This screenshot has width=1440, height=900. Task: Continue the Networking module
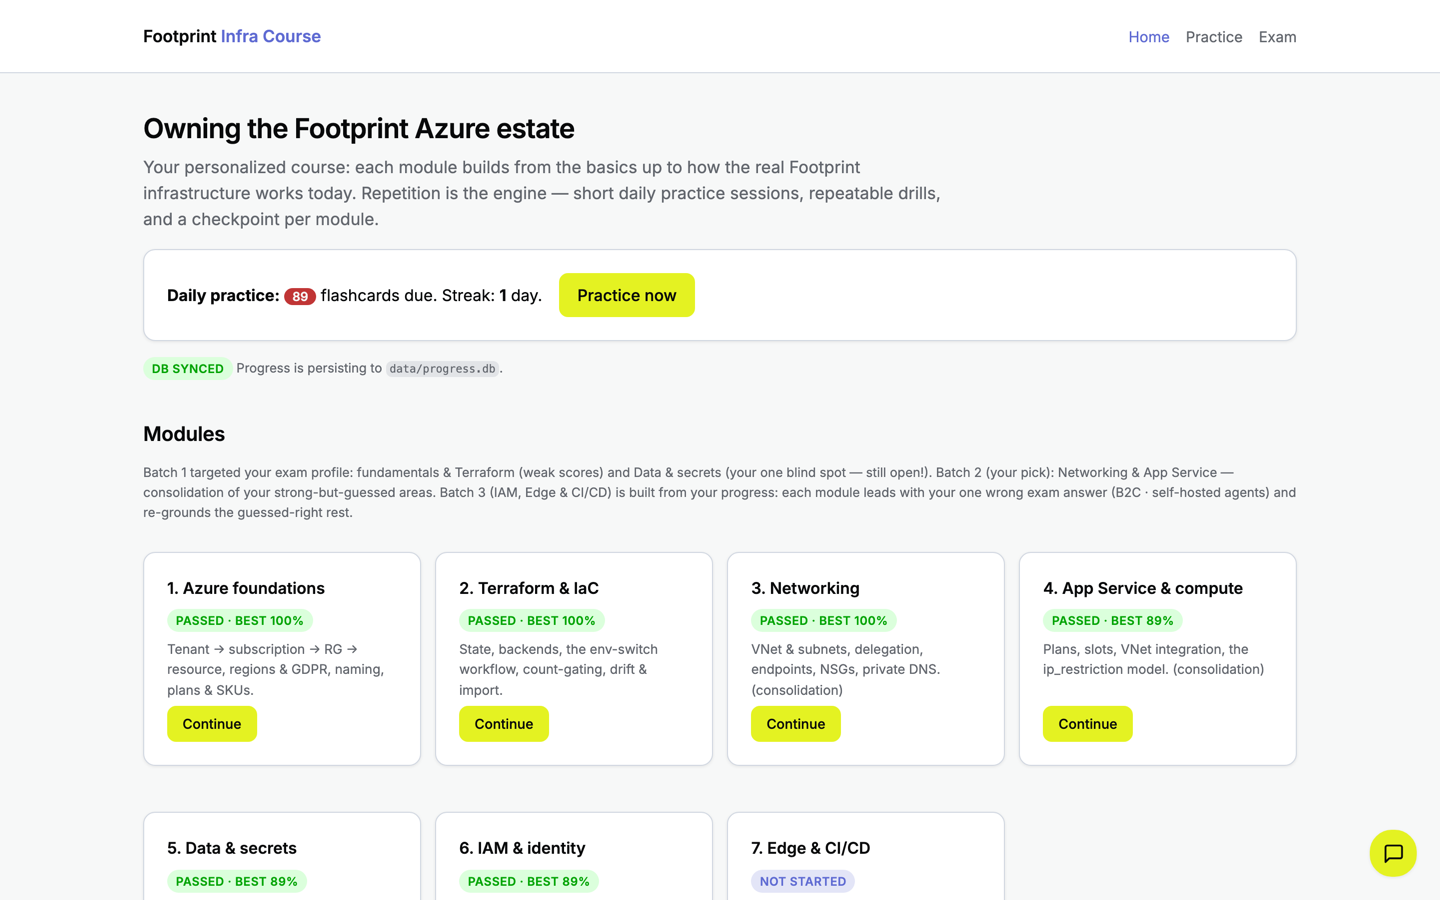pyautogui.click(x=796, y=724)
